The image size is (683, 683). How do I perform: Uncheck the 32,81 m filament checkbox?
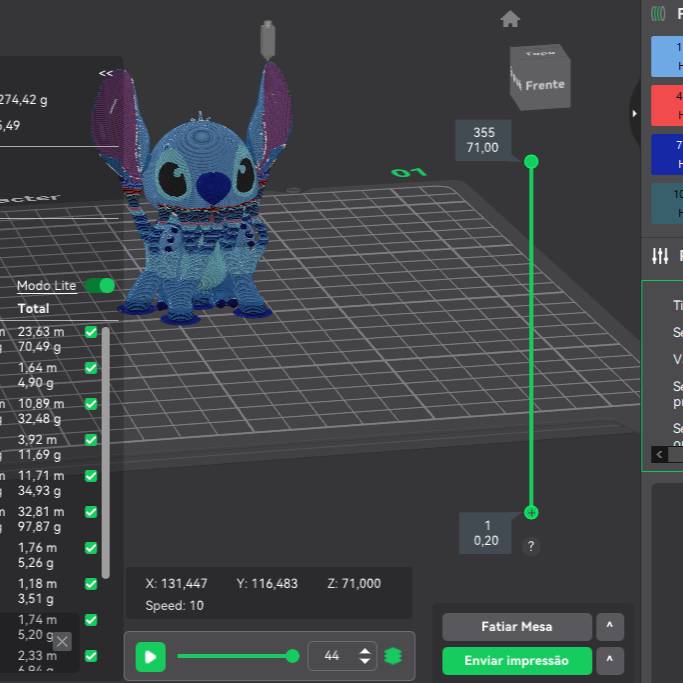tap(91, 512)
